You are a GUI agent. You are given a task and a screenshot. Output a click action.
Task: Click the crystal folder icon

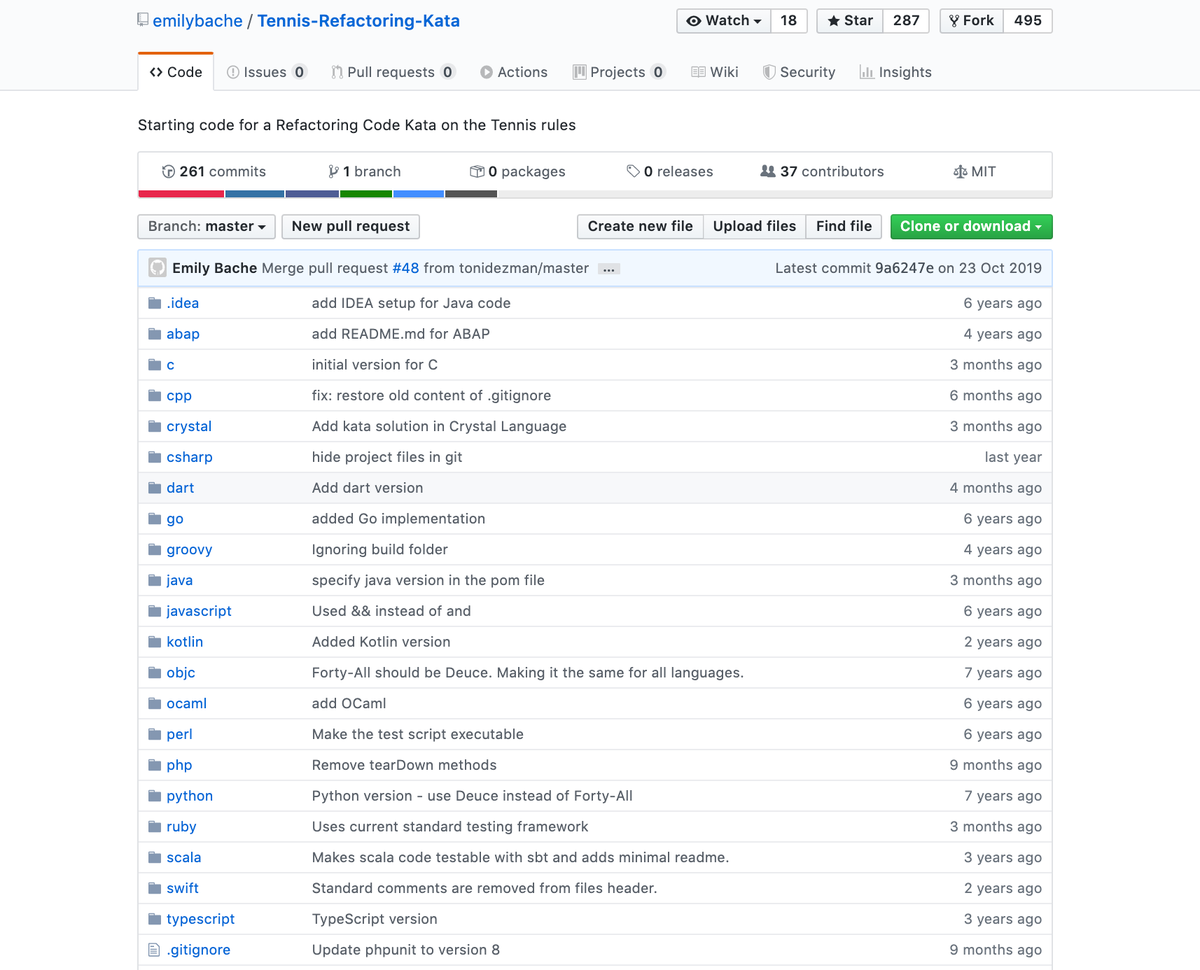click(155, 426)
